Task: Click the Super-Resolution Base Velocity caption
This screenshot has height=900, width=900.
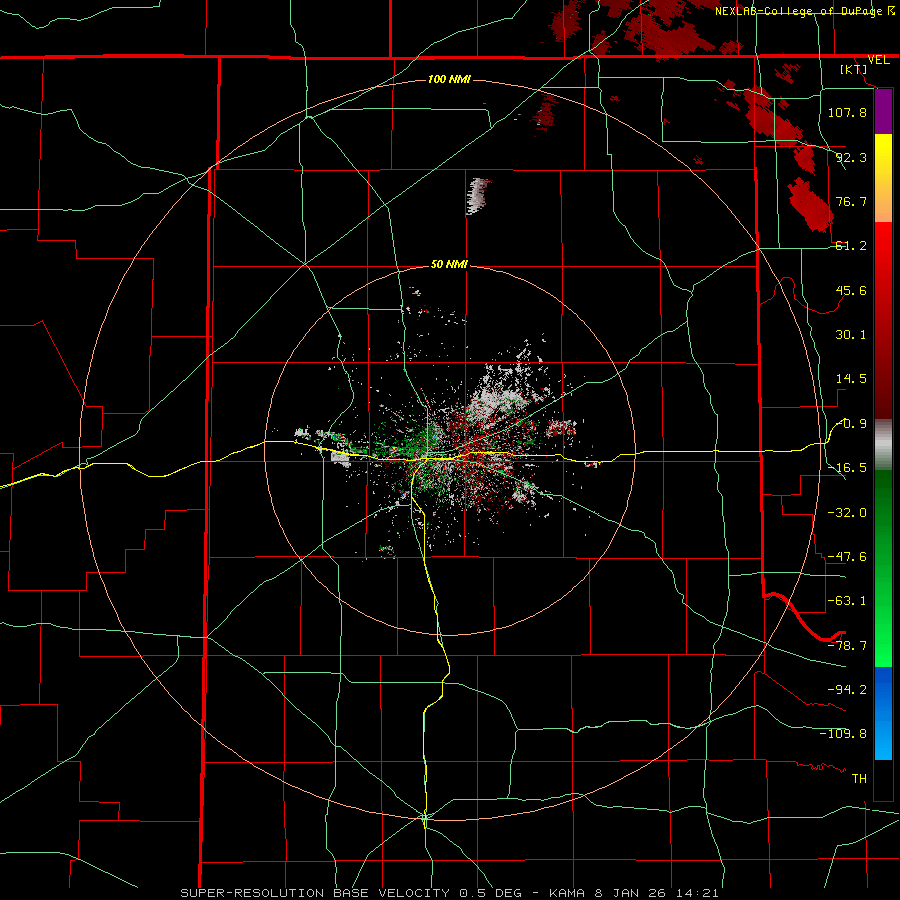Action: click(x=449, y=893)
